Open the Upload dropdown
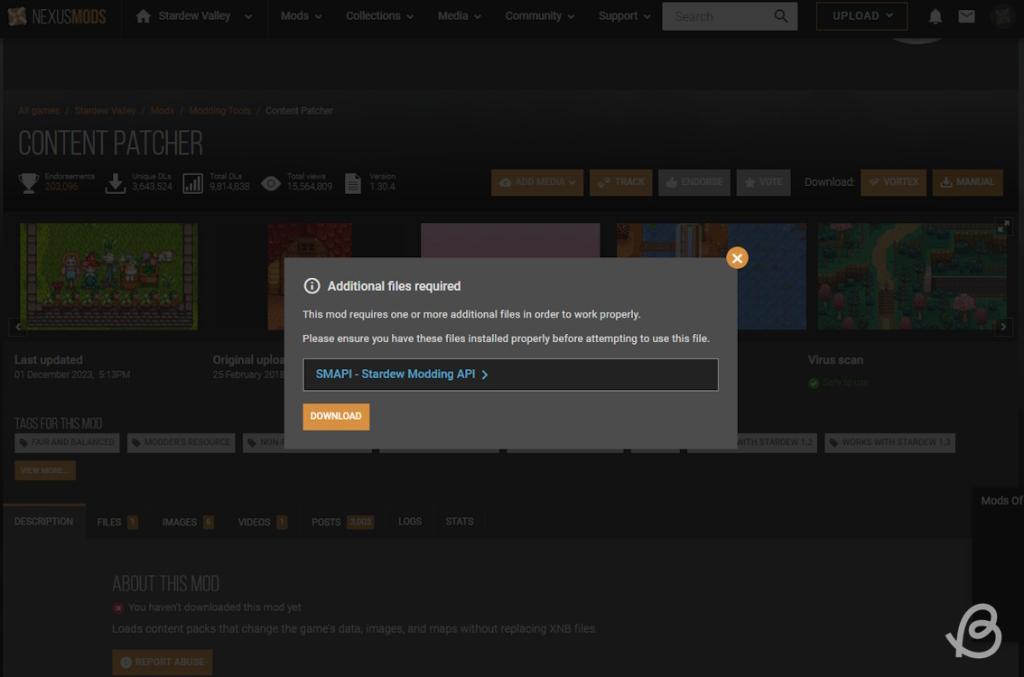The height and width of the screenshot is (677, 1024). click(861, 16)
